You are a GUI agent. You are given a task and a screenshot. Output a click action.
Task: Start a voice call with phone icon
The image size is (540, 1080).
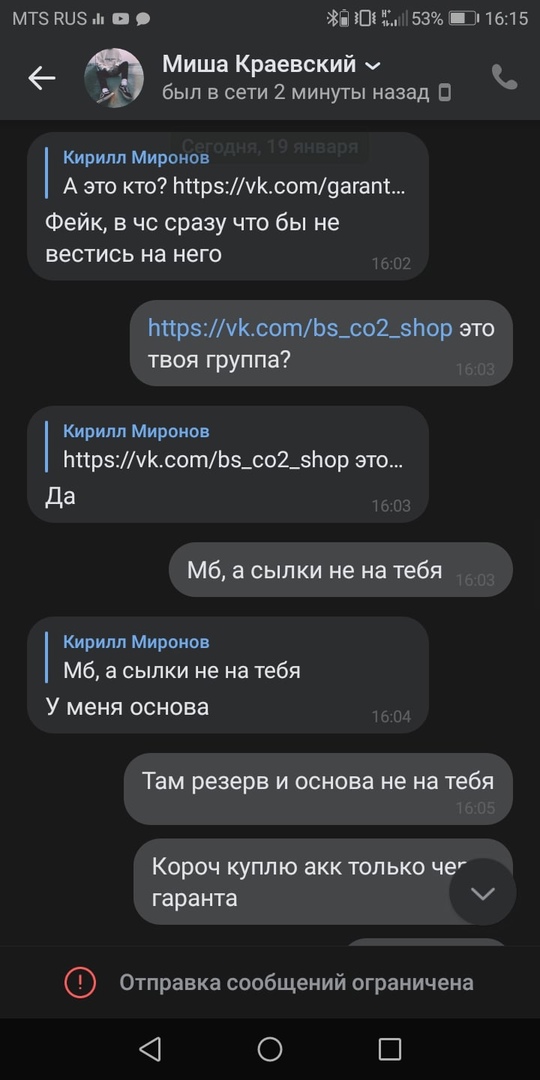pyautogui.click(x=504, y=77)
